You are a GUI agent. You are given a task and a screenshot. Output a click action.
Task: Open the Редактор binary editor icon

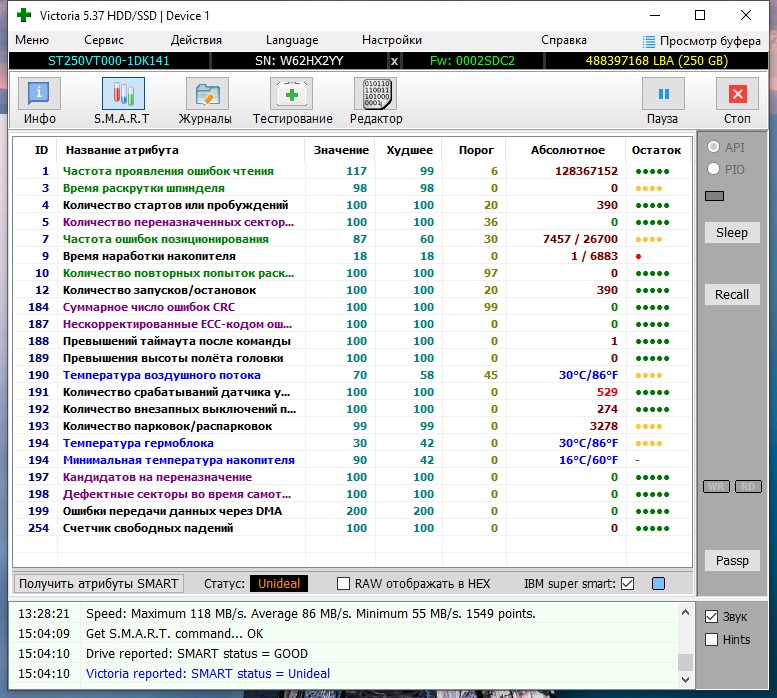click(x=376, y=94)
